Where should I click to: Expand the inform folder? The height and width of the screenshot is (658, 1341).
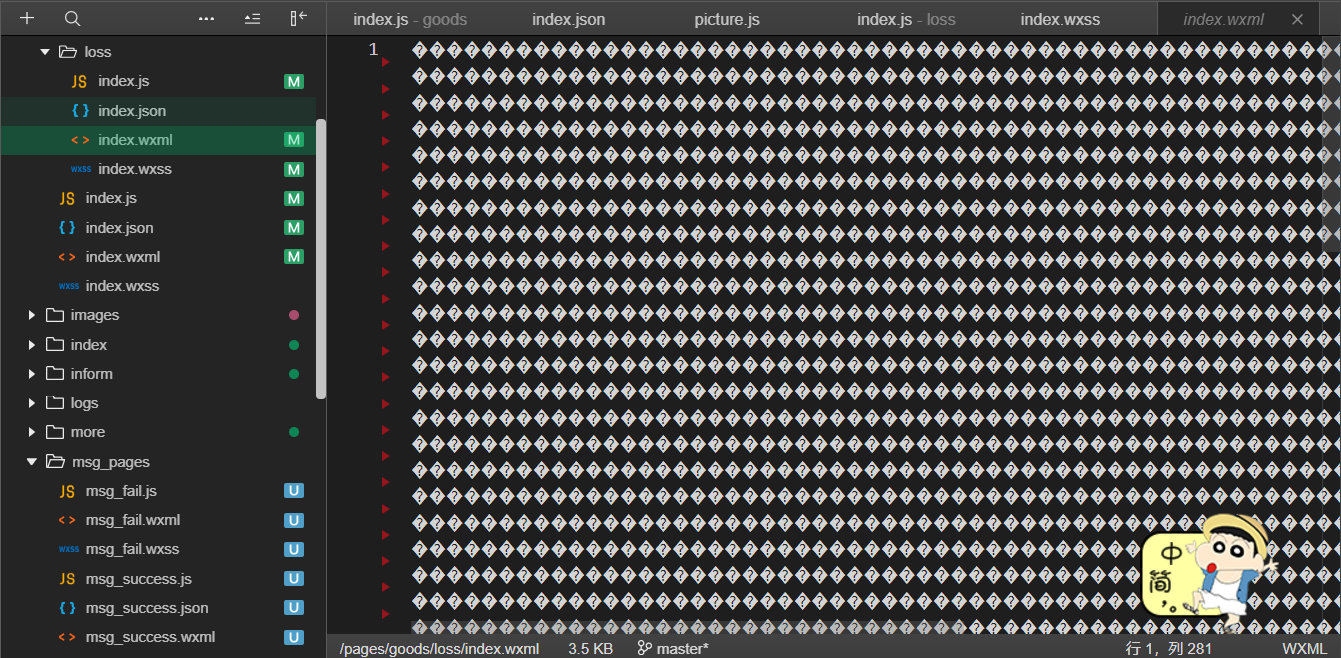(32, 373)
